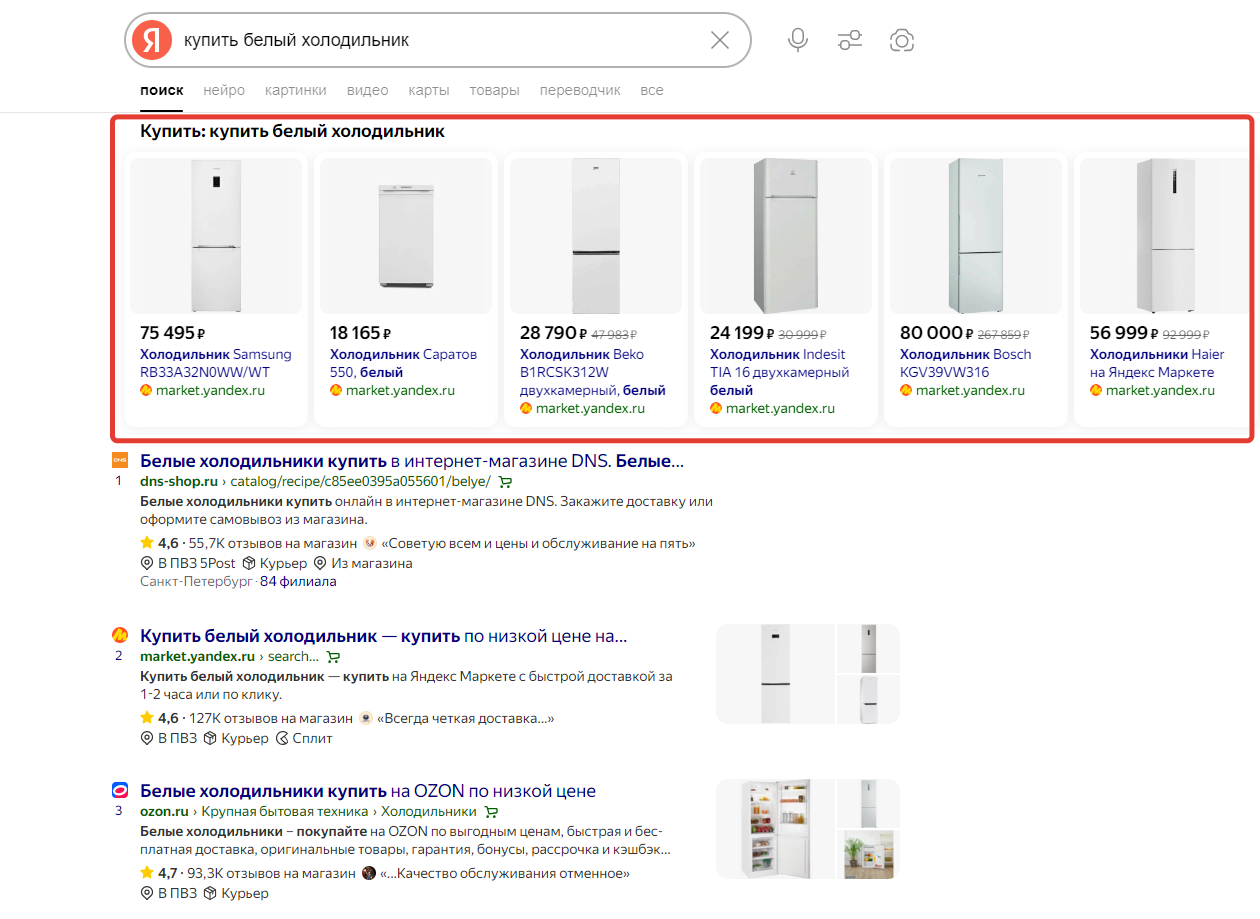Click the market icon under Саратов 550 card

tap(336, 391)
